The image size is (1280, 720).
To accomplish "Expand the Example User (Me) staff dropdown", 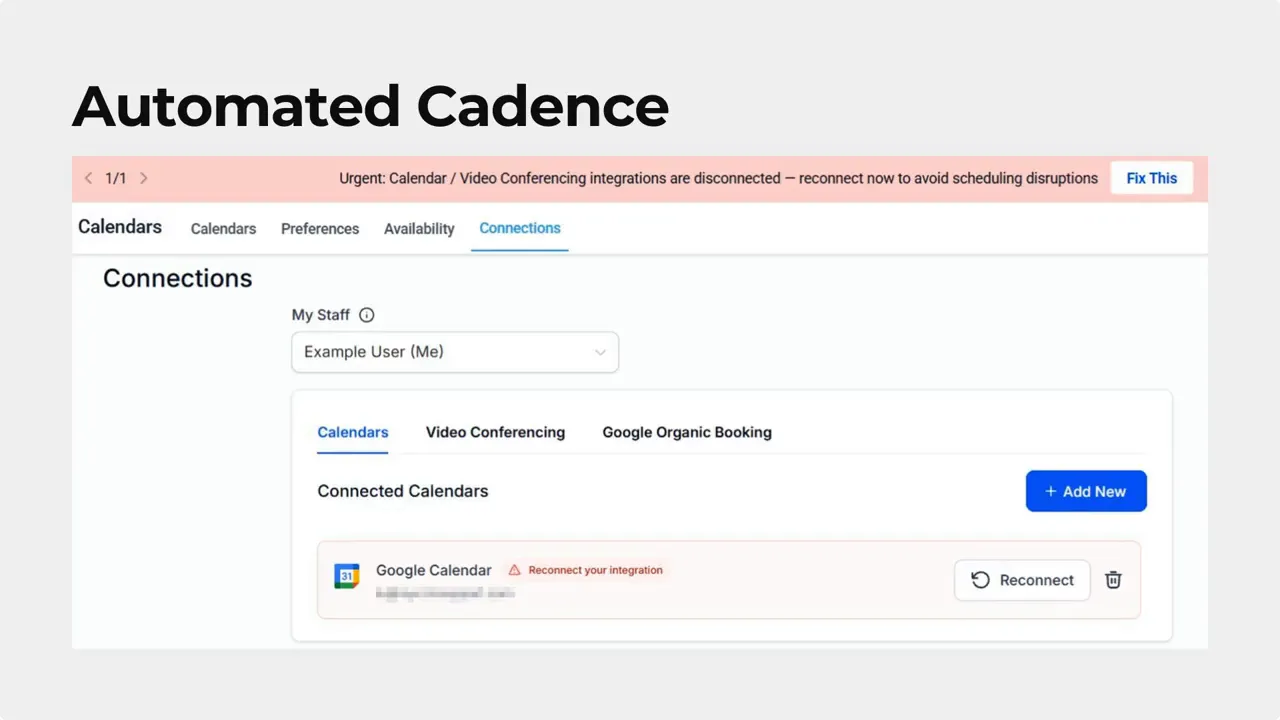I will (455, 352).
